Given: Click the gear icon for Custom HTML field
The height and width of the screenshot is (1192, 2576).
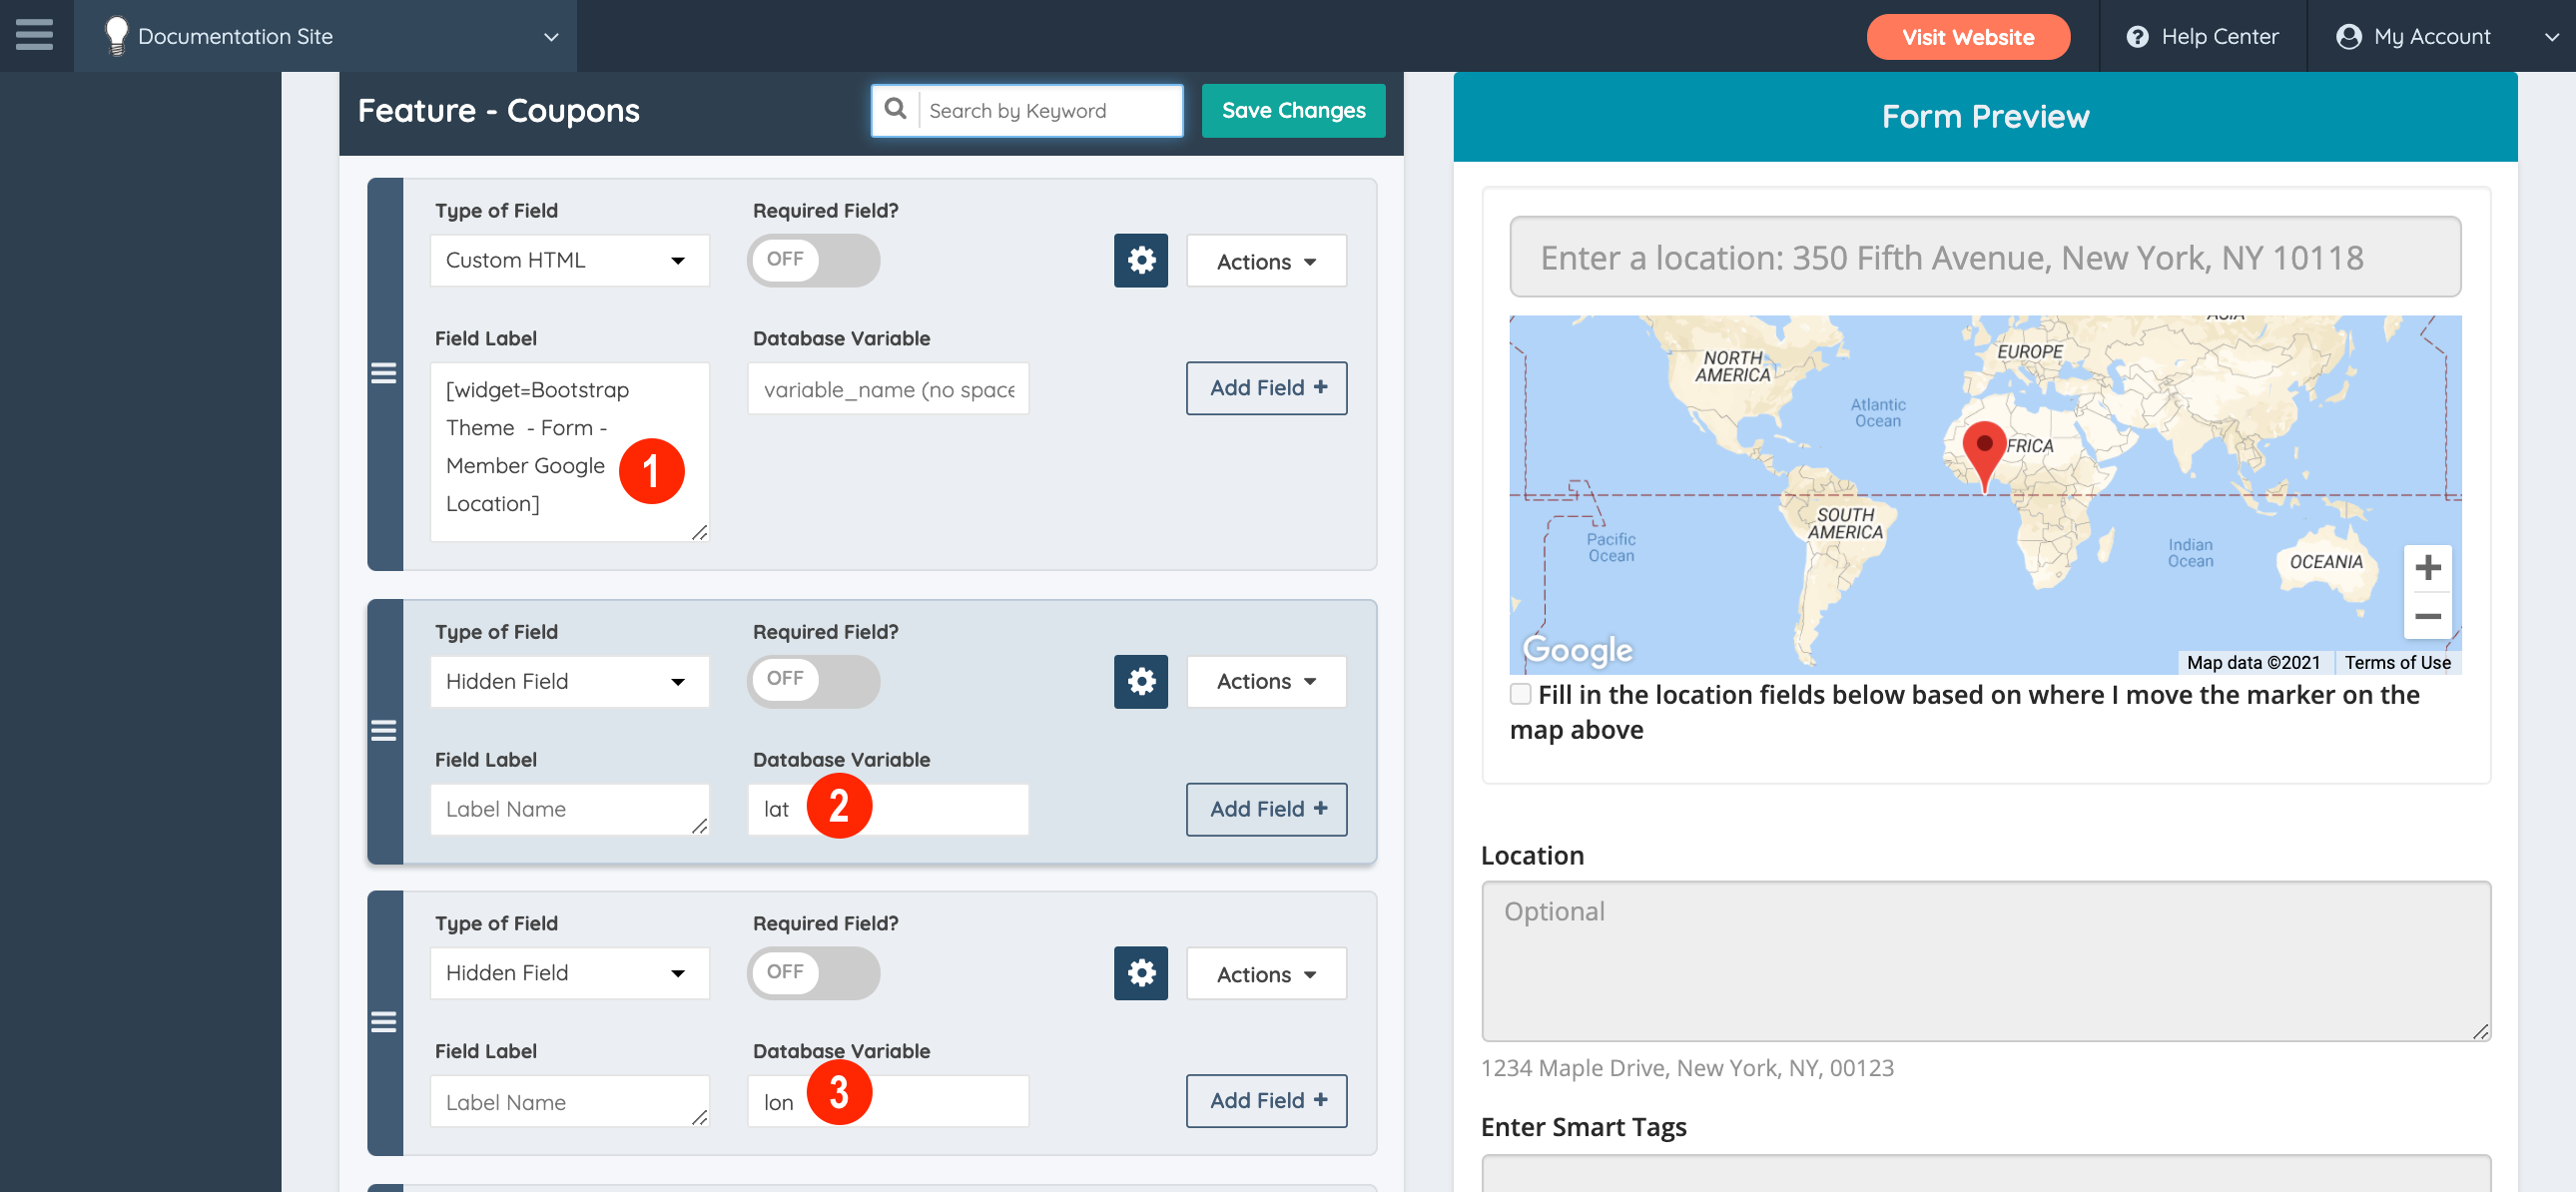Looking at the screenshot, I should point(1140,261).
